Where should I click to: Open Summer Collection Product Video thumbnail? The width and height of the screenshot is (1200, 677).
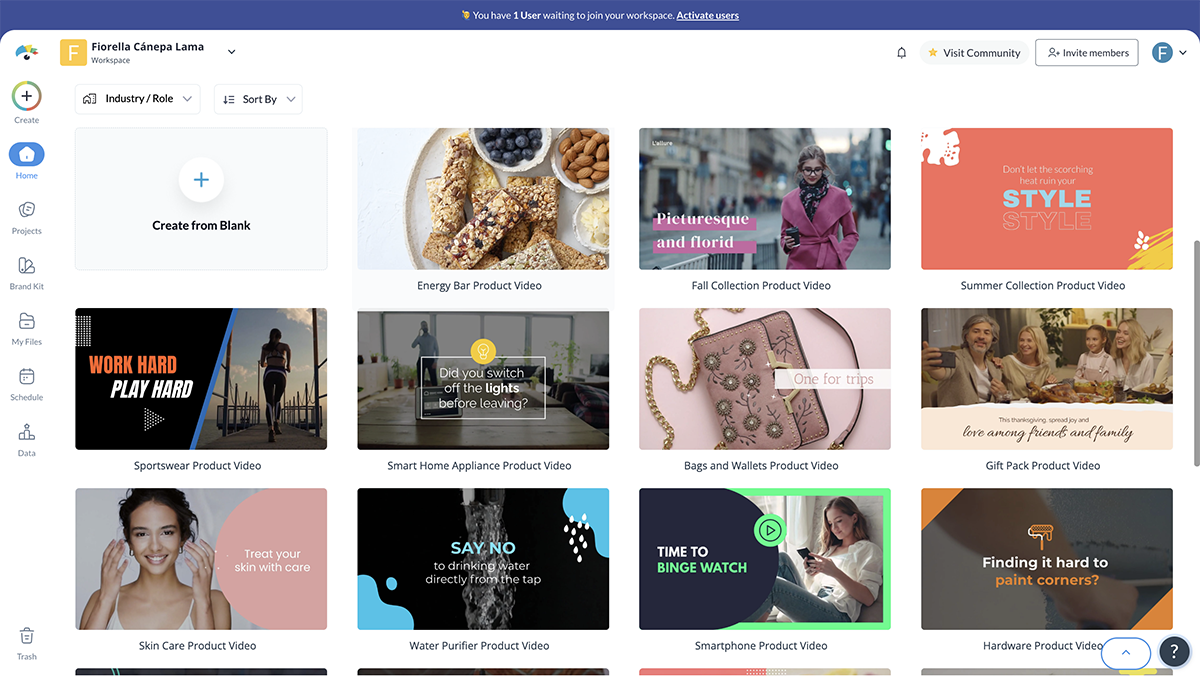point(1047,199)
